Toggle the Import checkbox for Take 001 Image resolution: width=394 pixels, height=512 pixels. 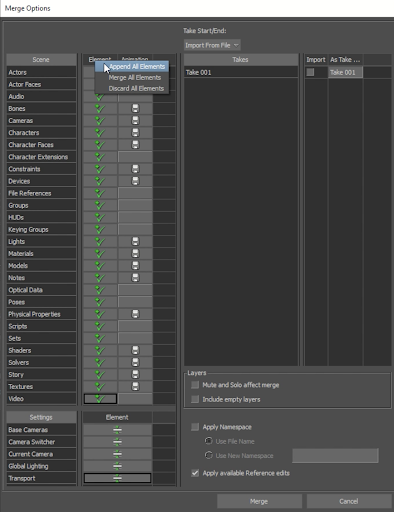point(310,72)
